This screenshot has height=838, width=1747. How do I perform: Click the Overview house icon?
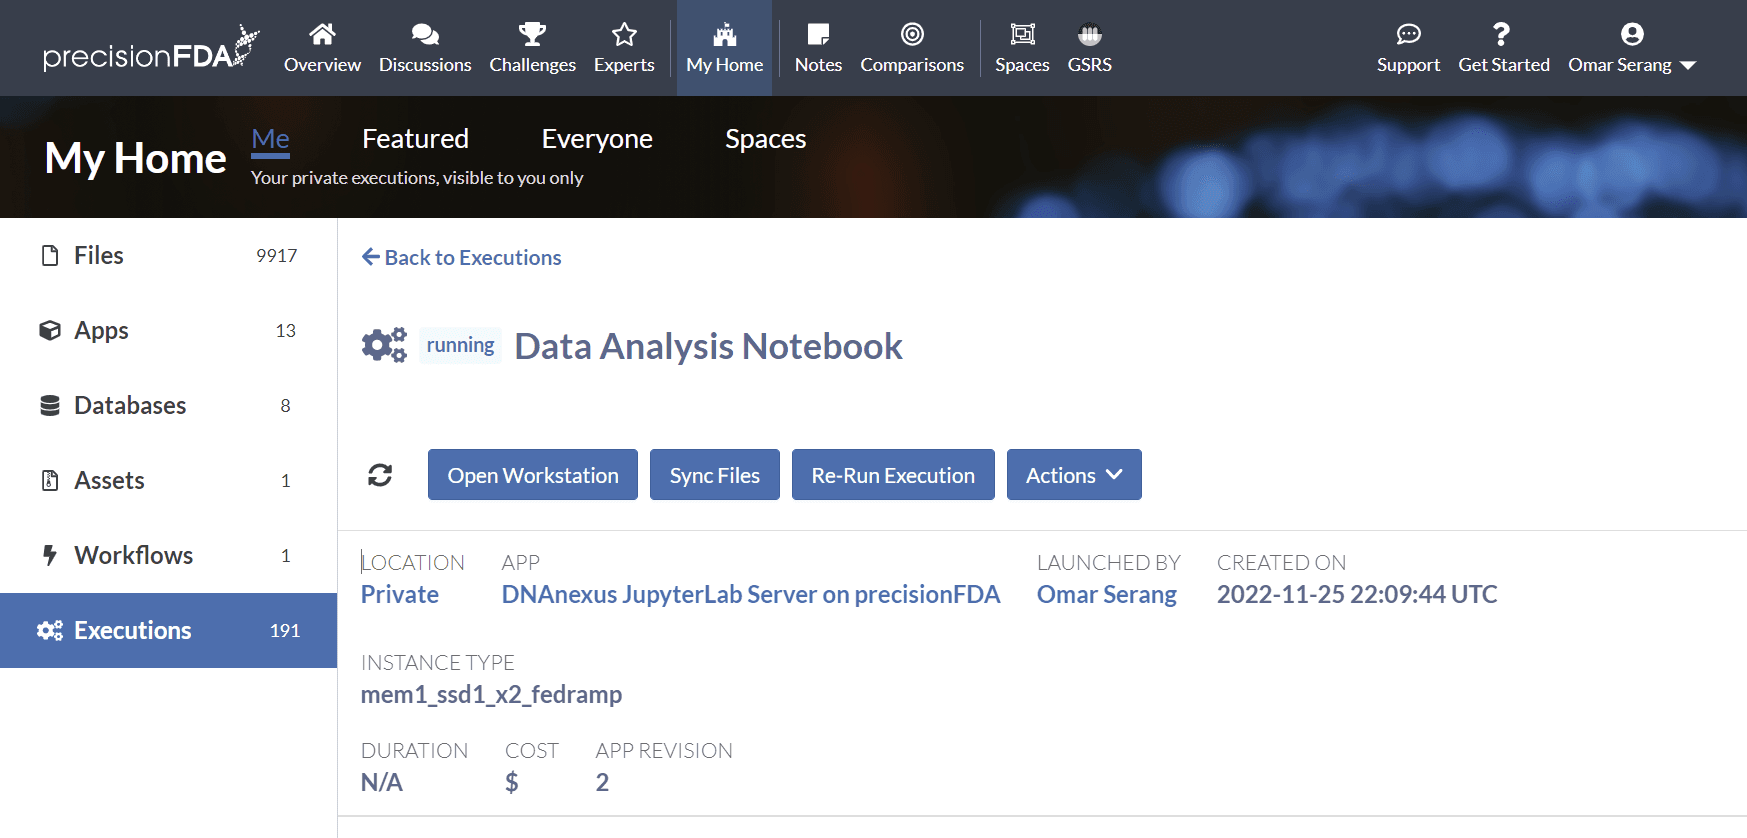point(322,35)
